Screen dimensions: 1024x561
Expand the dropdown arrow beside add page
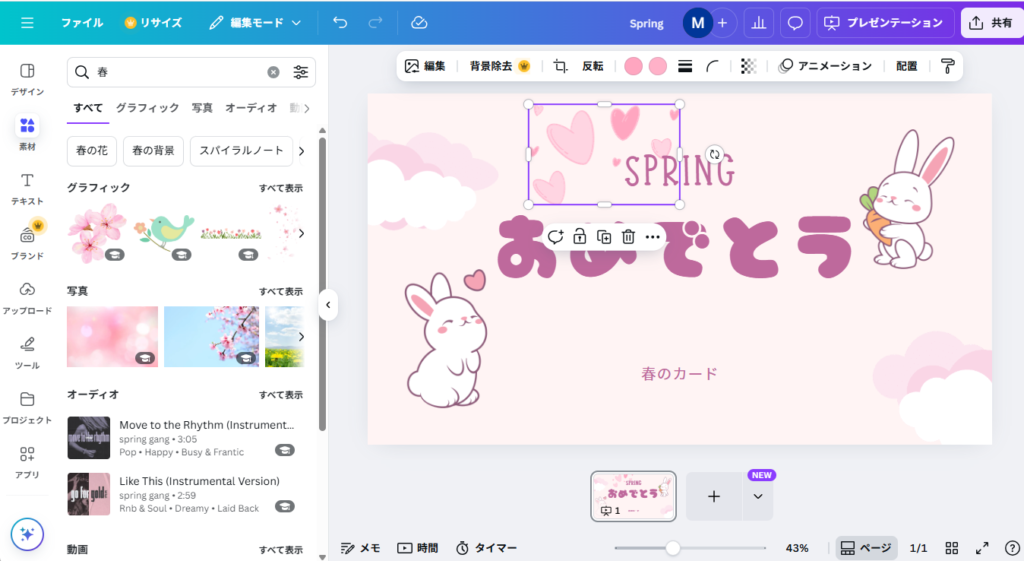pyautogui.click(x=757, y=497)
